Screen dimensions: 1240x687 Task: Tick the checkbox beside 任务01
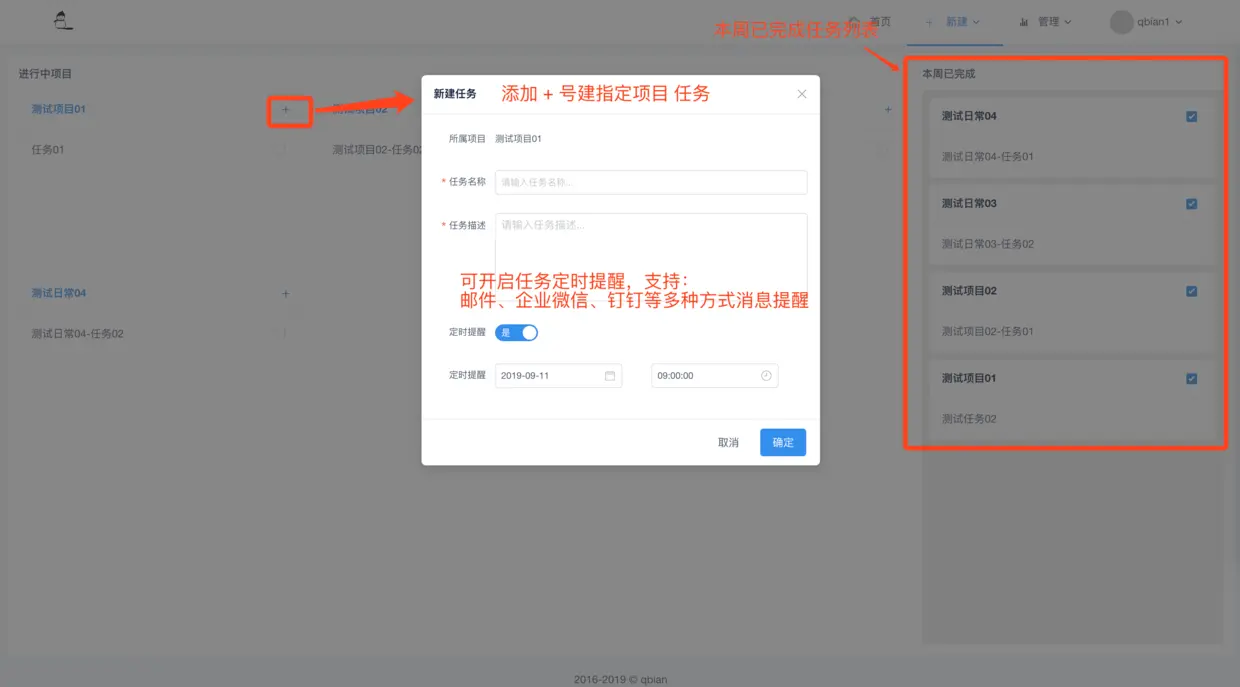tap(281, 150)
